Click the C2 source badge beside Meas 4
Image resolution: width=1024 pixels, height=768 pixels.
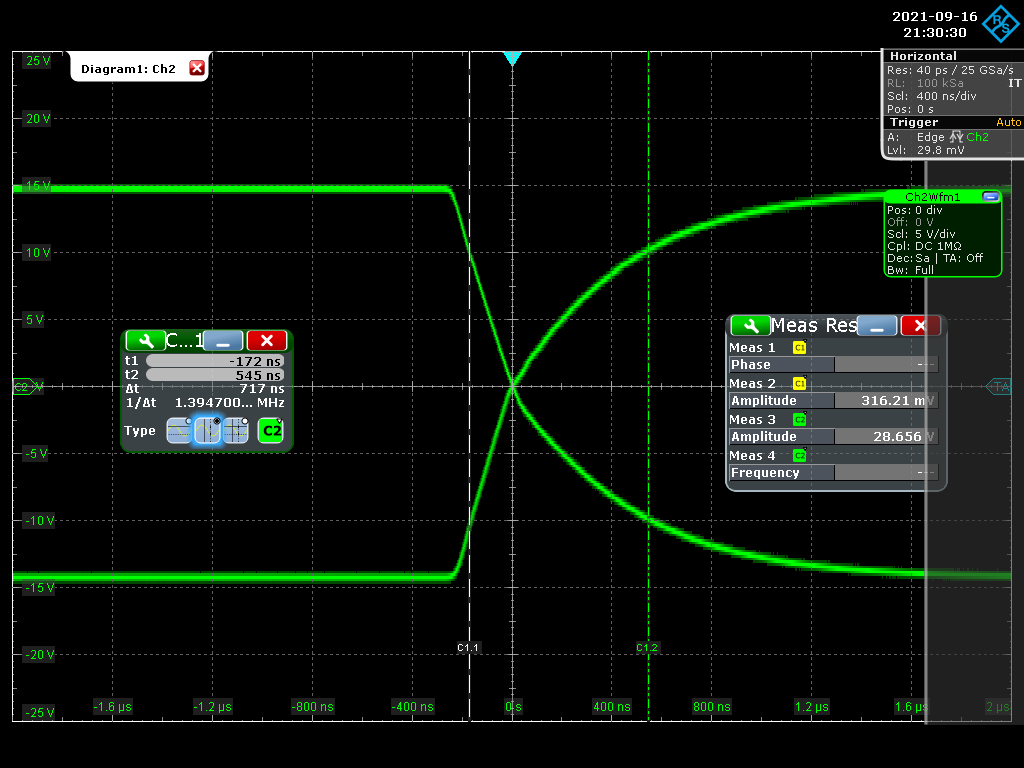coord(799,455)
